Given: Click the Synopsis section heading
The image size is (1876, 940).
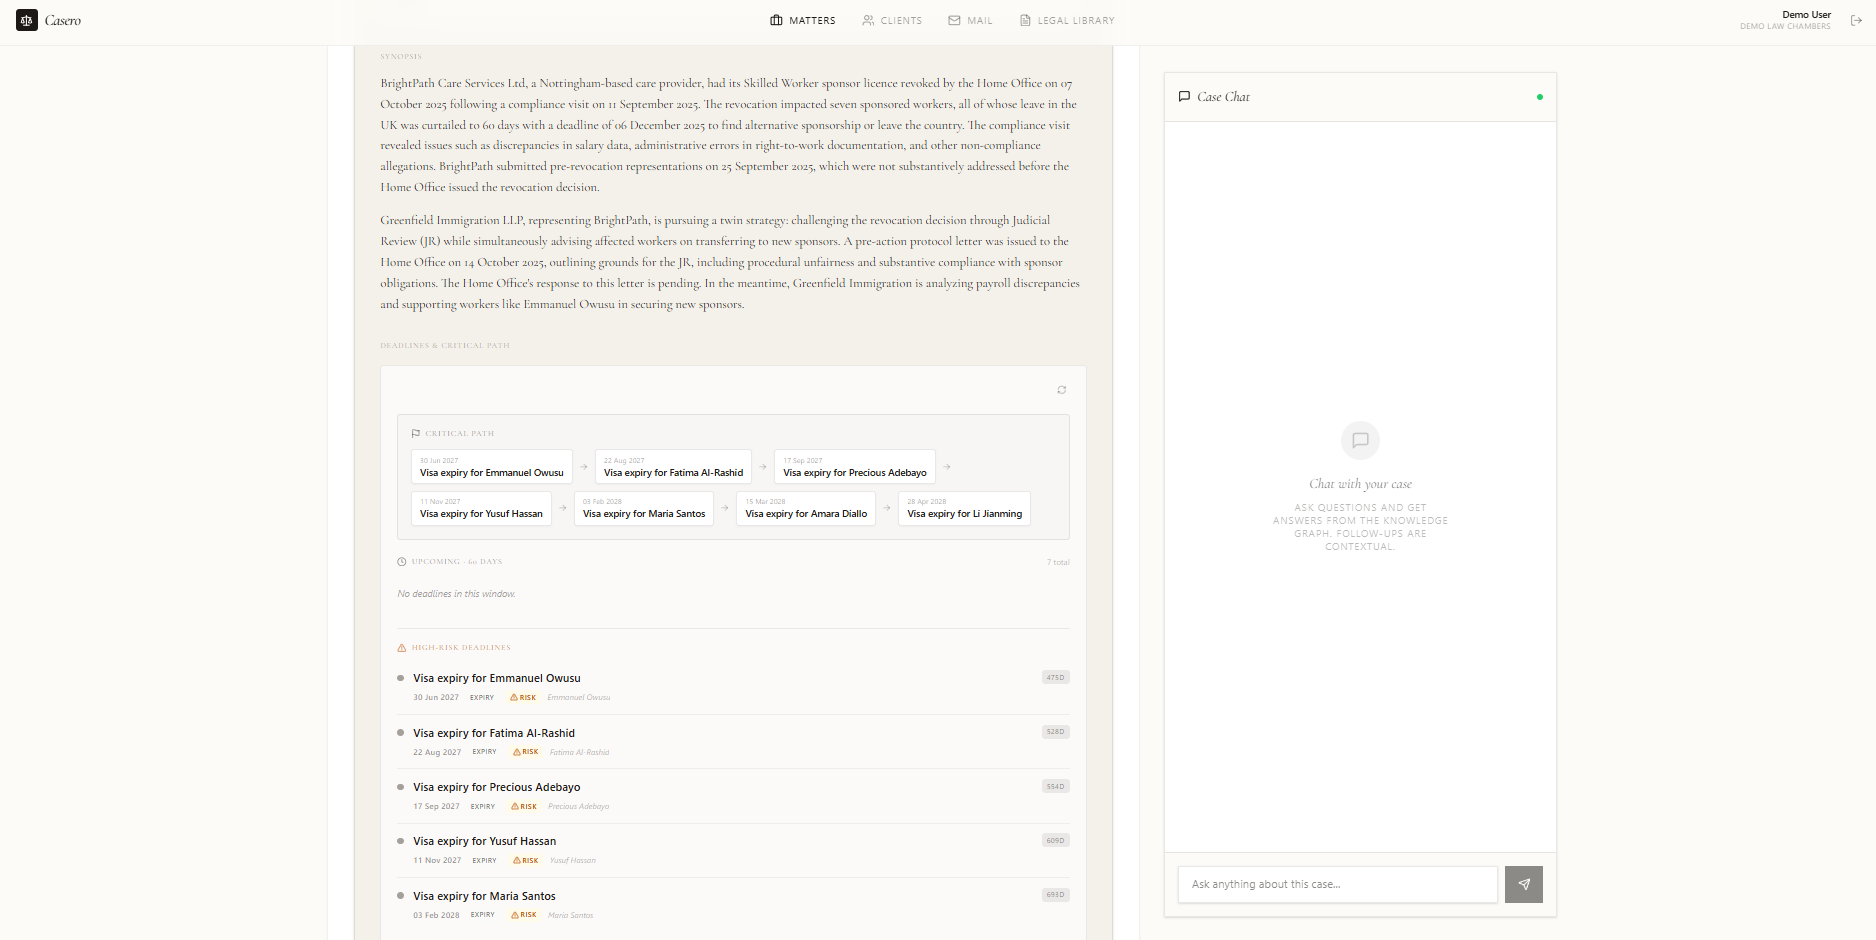Looking at the screenshot, I should click(x=401, y=57).
